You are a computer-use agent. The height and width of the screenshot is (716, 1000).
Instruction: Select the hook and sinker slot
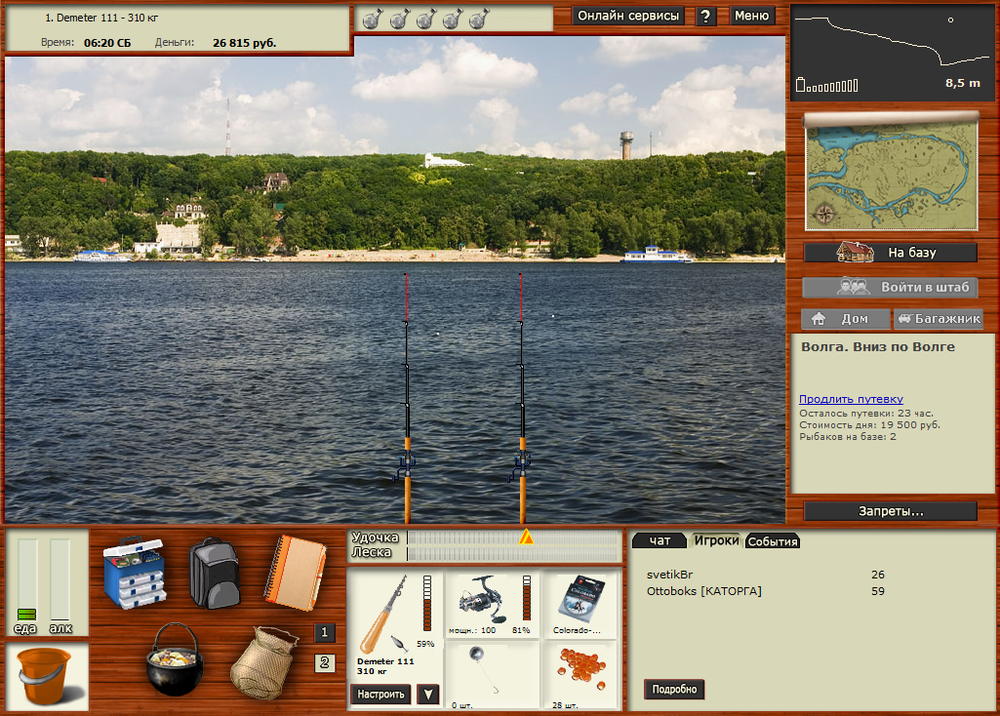tap(491, 676)
